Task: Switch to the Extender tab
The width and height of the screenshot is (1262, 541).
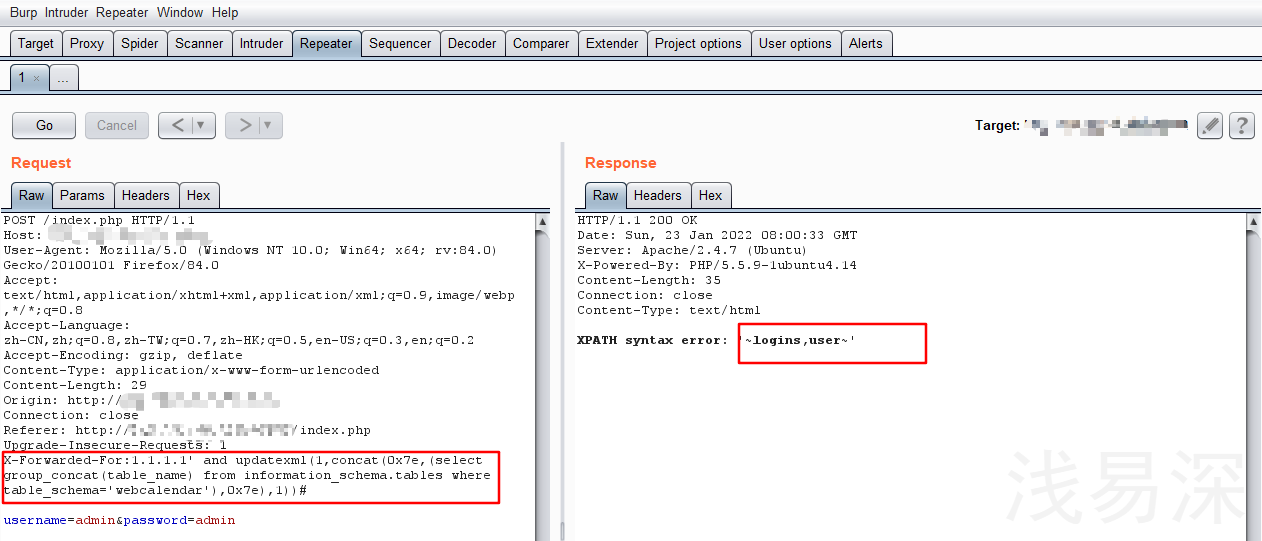Action: [612, 44]
